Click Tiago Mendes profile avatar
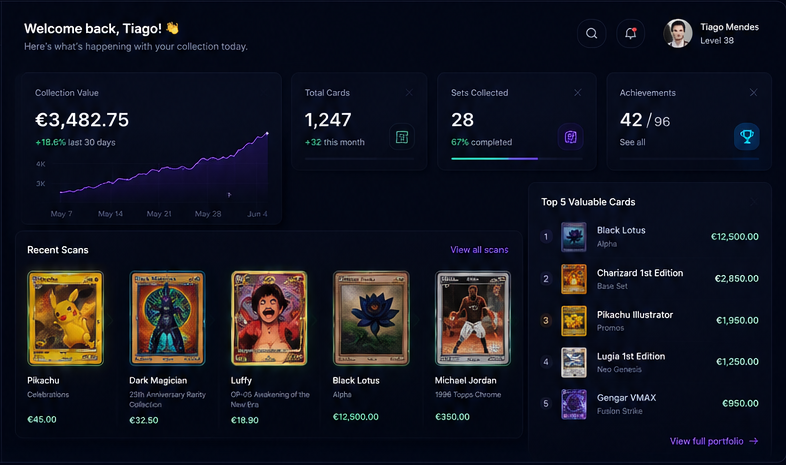The image size is (786, 465). click(678, 34)
